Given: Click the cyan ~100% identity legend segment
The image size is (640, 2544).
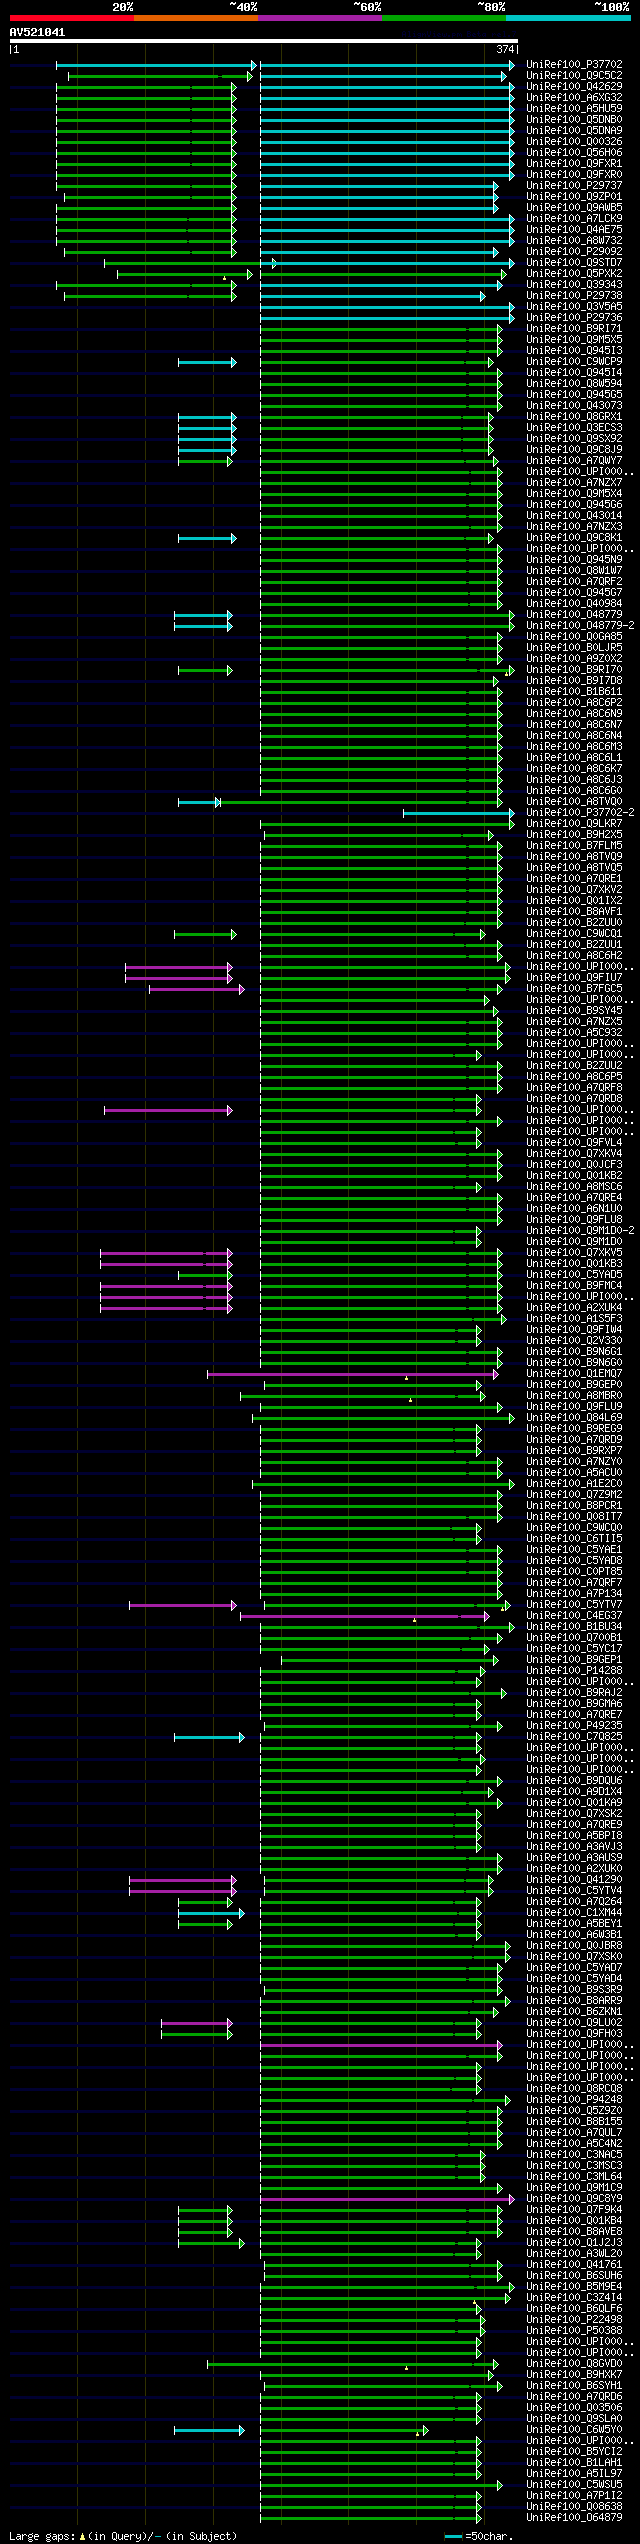Looking at the screenshot, I should pos(567,18).
